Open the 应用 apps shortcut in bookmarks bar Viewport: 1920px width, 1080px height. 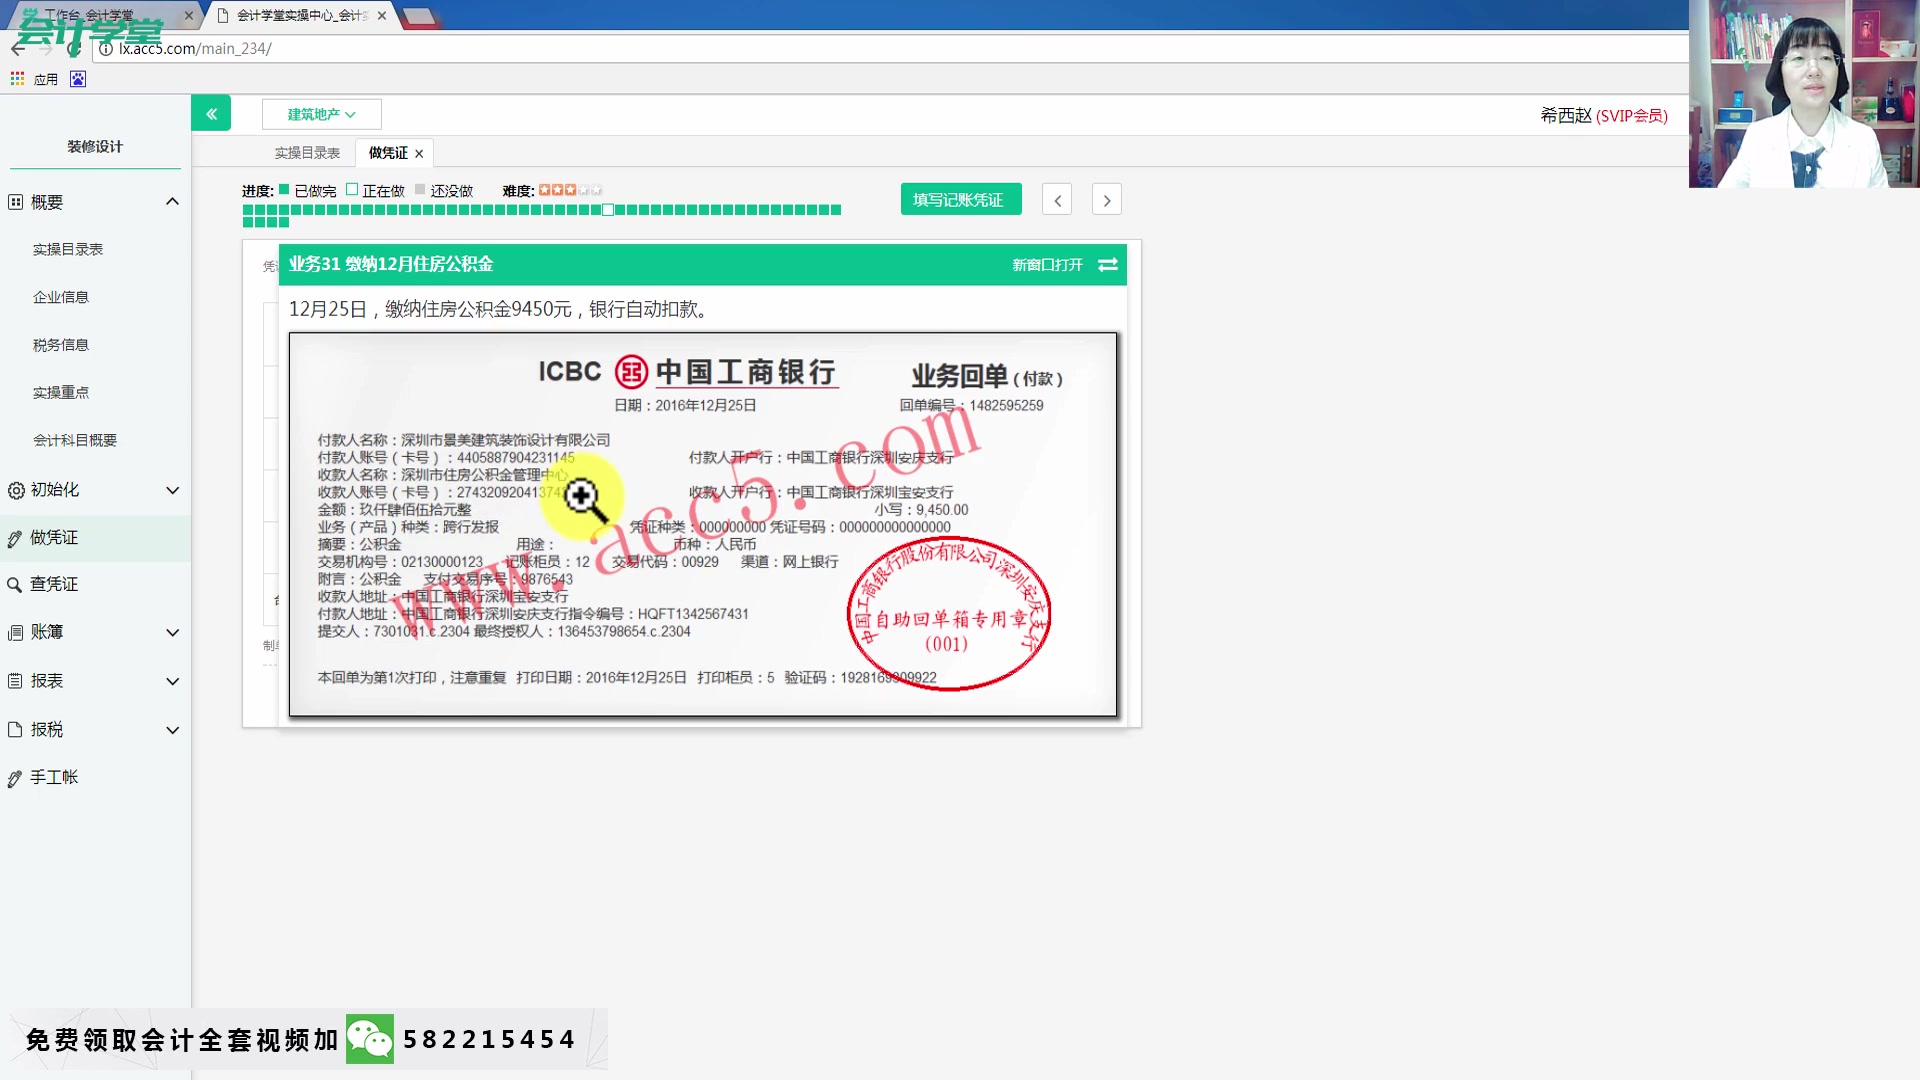coord(35,79)
